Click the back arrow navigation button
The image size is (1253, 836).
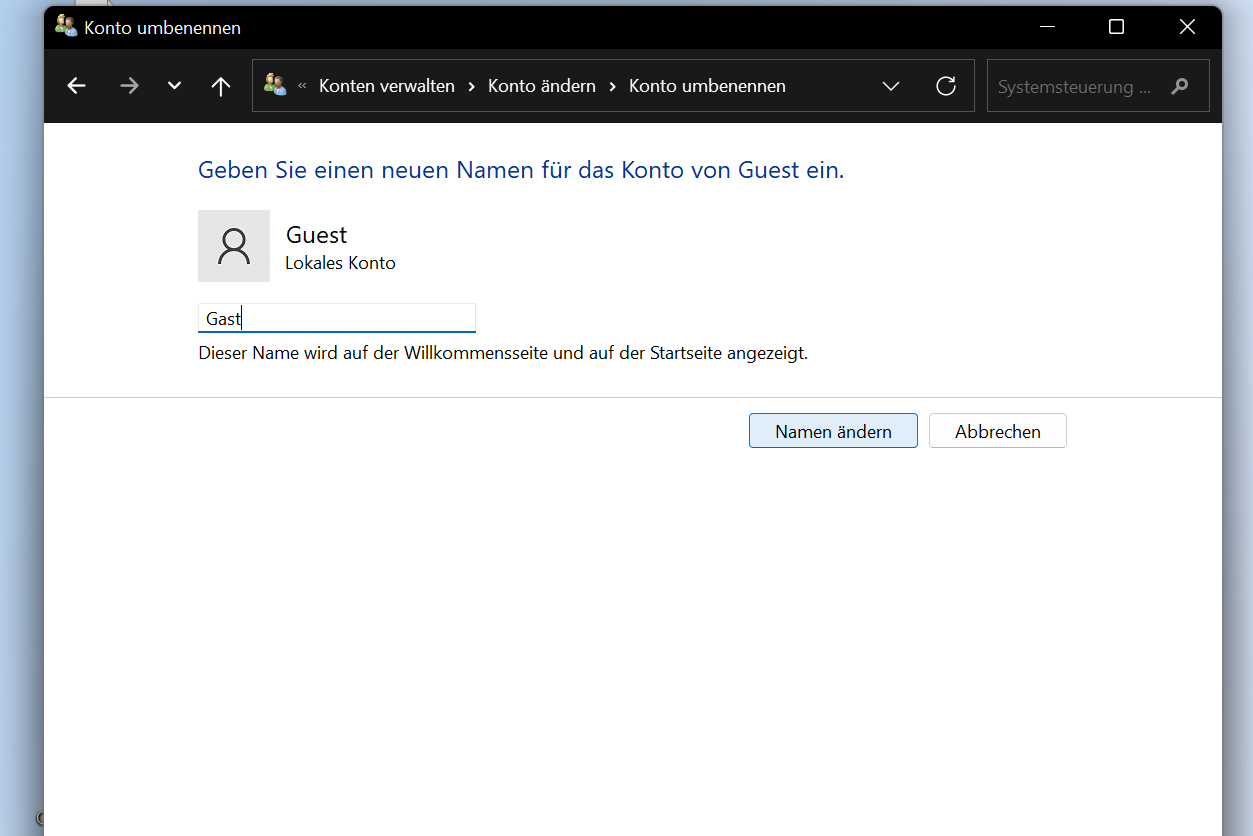pyautogui.click(x=76, y=86)
